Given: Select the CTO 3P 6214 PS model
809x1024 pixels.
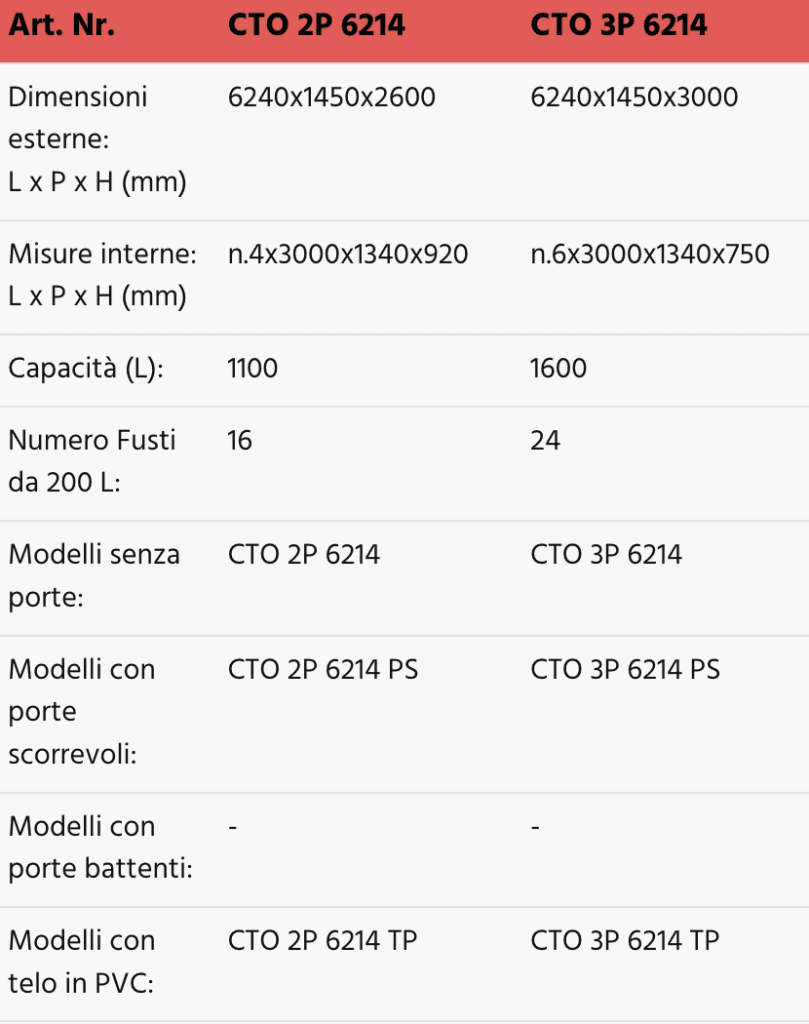Looking at the screenshot, I should pos(625,669).
